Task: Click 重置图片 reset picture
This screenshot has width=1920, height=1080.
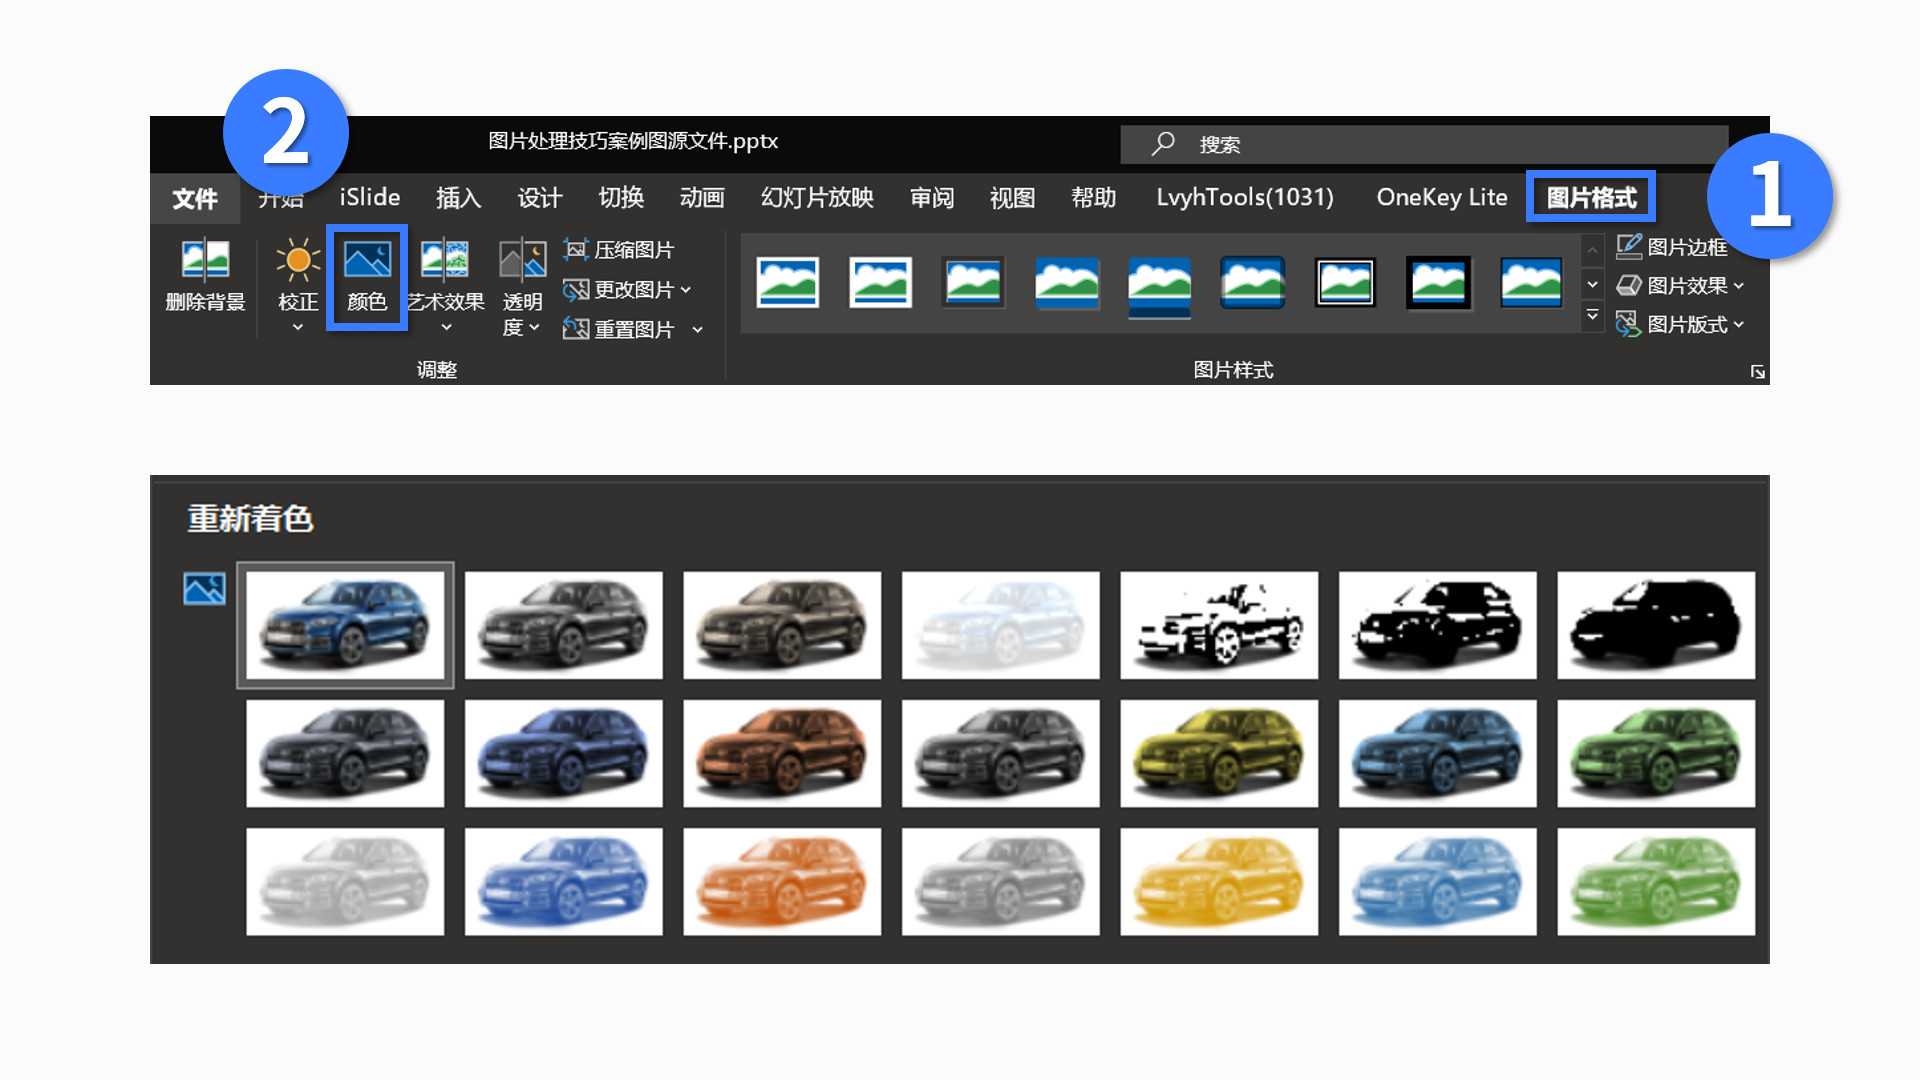Action: pyautogui.click(x=618, y=329)
